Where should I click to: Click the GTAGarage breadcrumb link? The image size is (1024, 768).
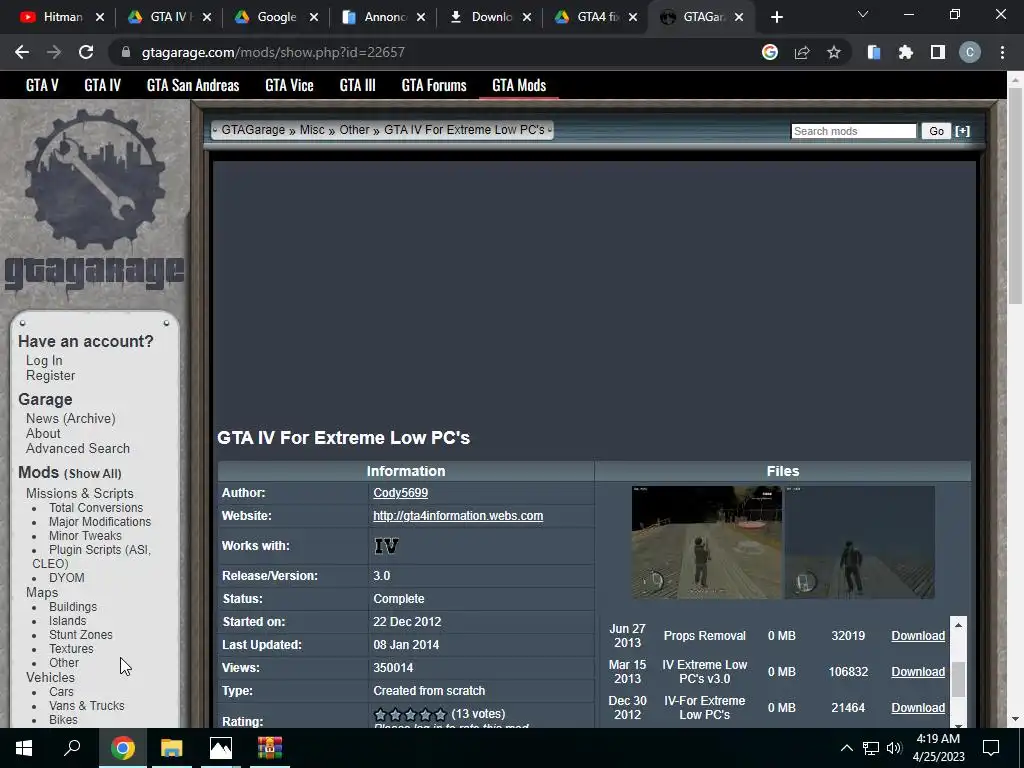coord(253,129)
